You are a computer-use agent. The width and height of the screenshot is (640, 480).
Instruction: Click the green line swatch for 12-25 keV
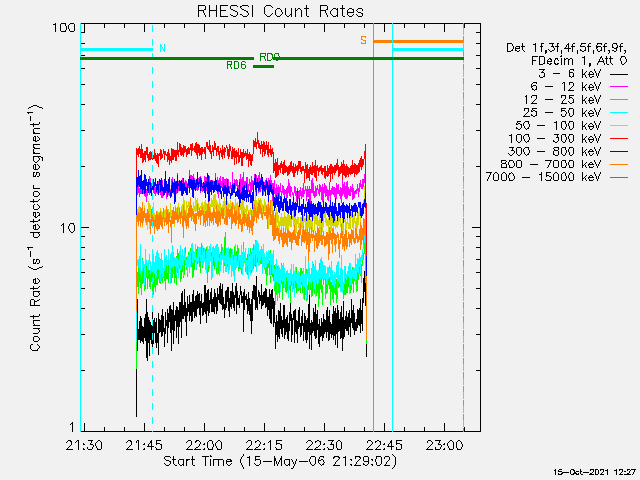[x=619, y=100]
